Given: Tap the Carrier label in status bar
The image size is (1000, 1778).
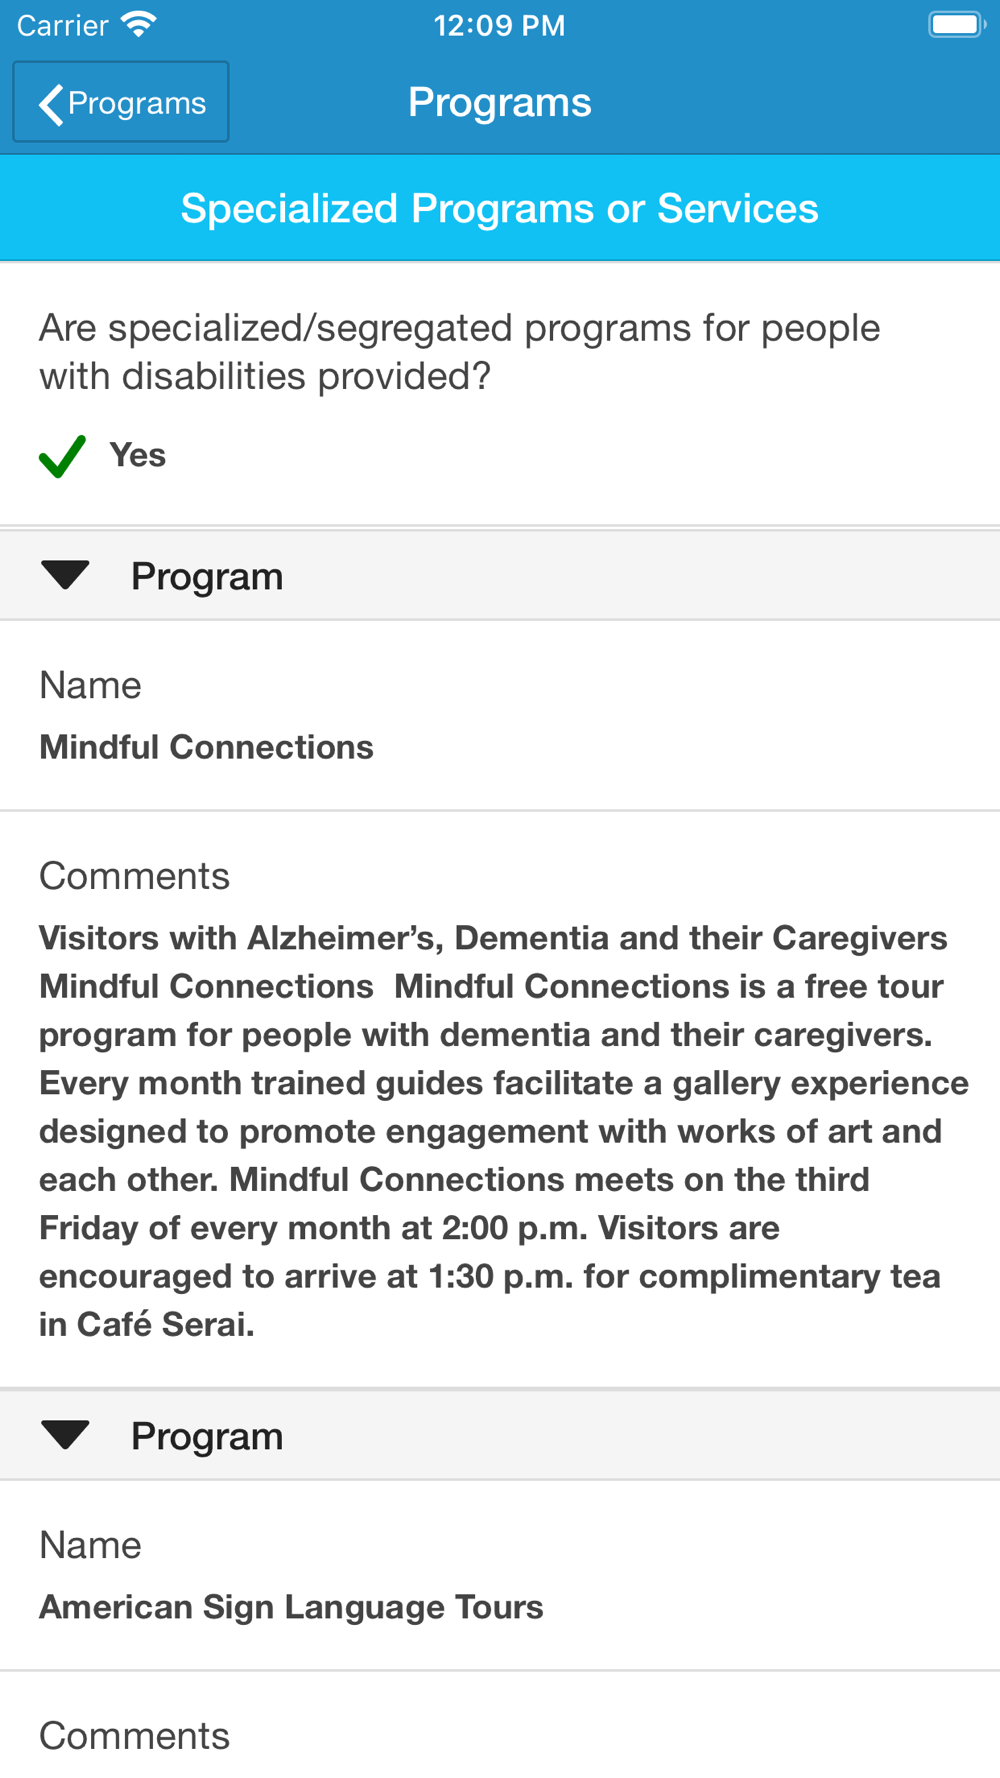Looking at the screenshot, I should (x=62, y=25).
